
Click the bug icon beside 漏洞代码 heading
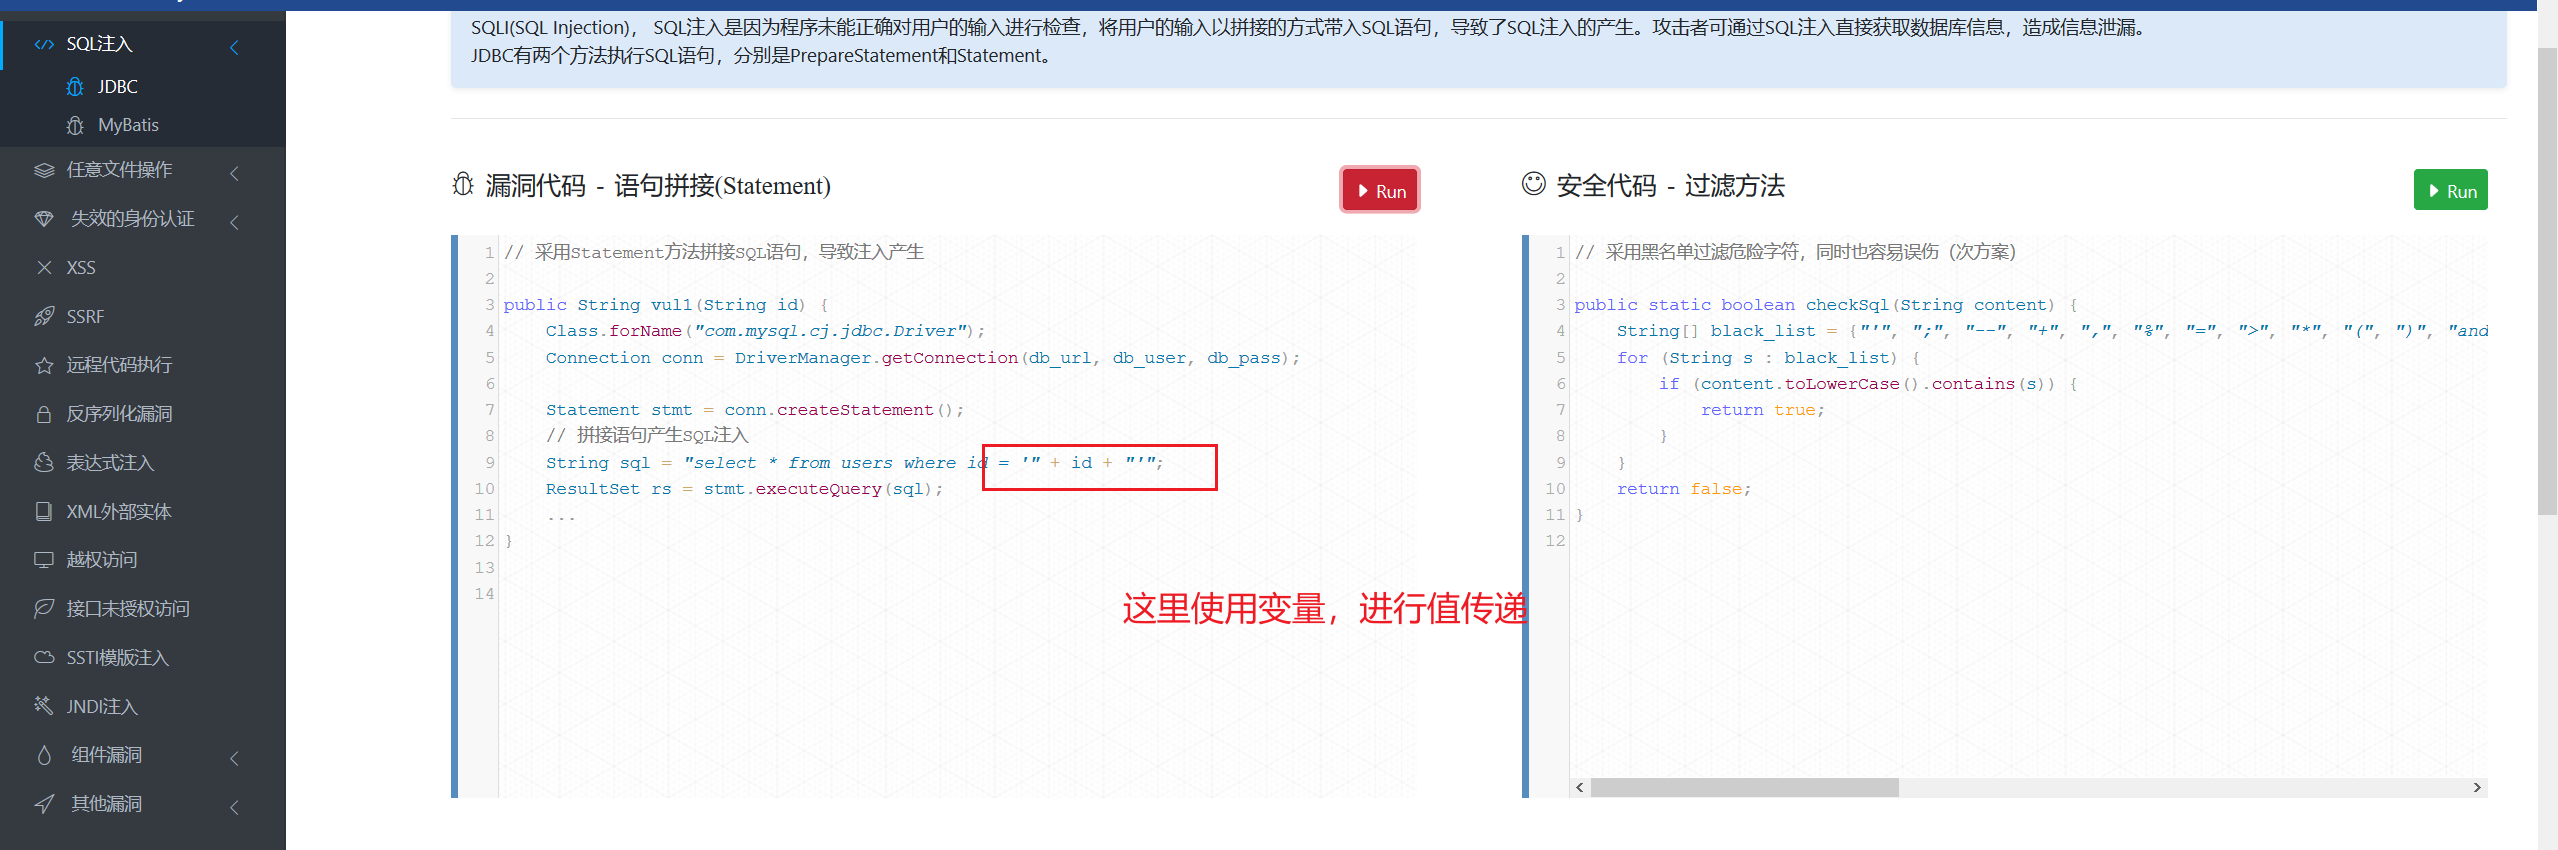coord(463,185)
